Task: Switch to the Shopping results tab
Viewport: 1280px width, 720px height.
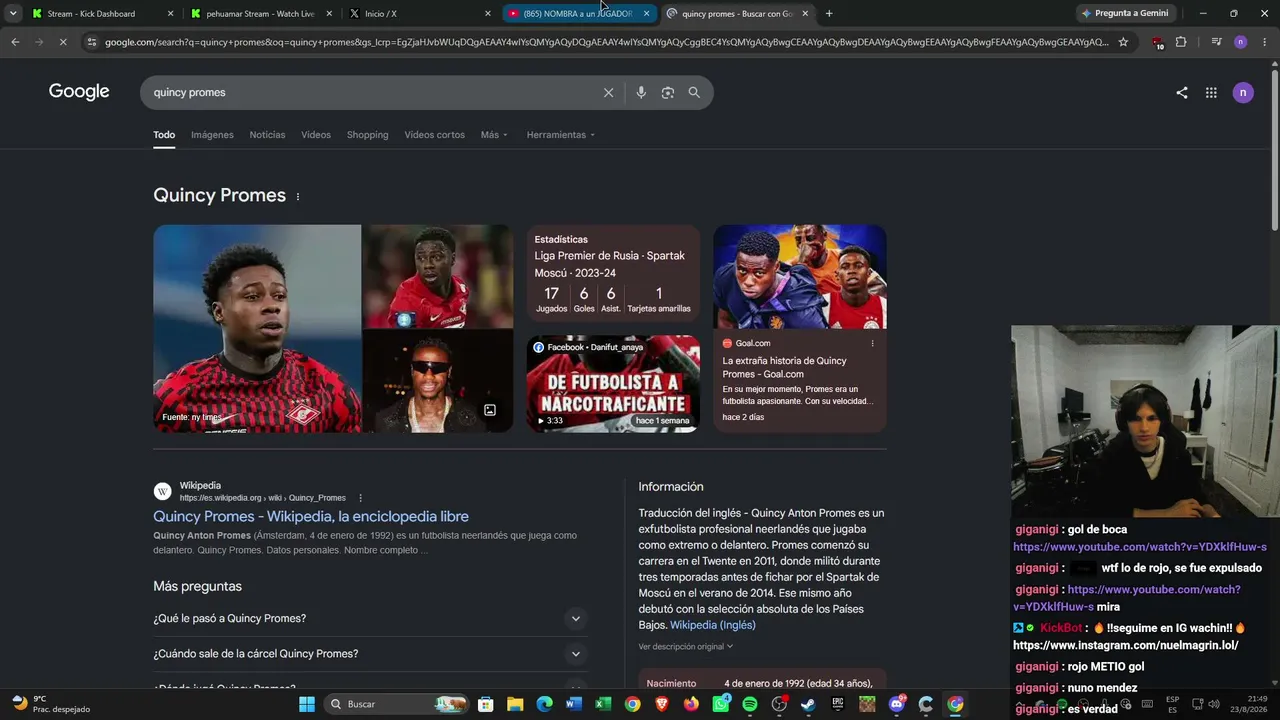Action: [367, 135]
